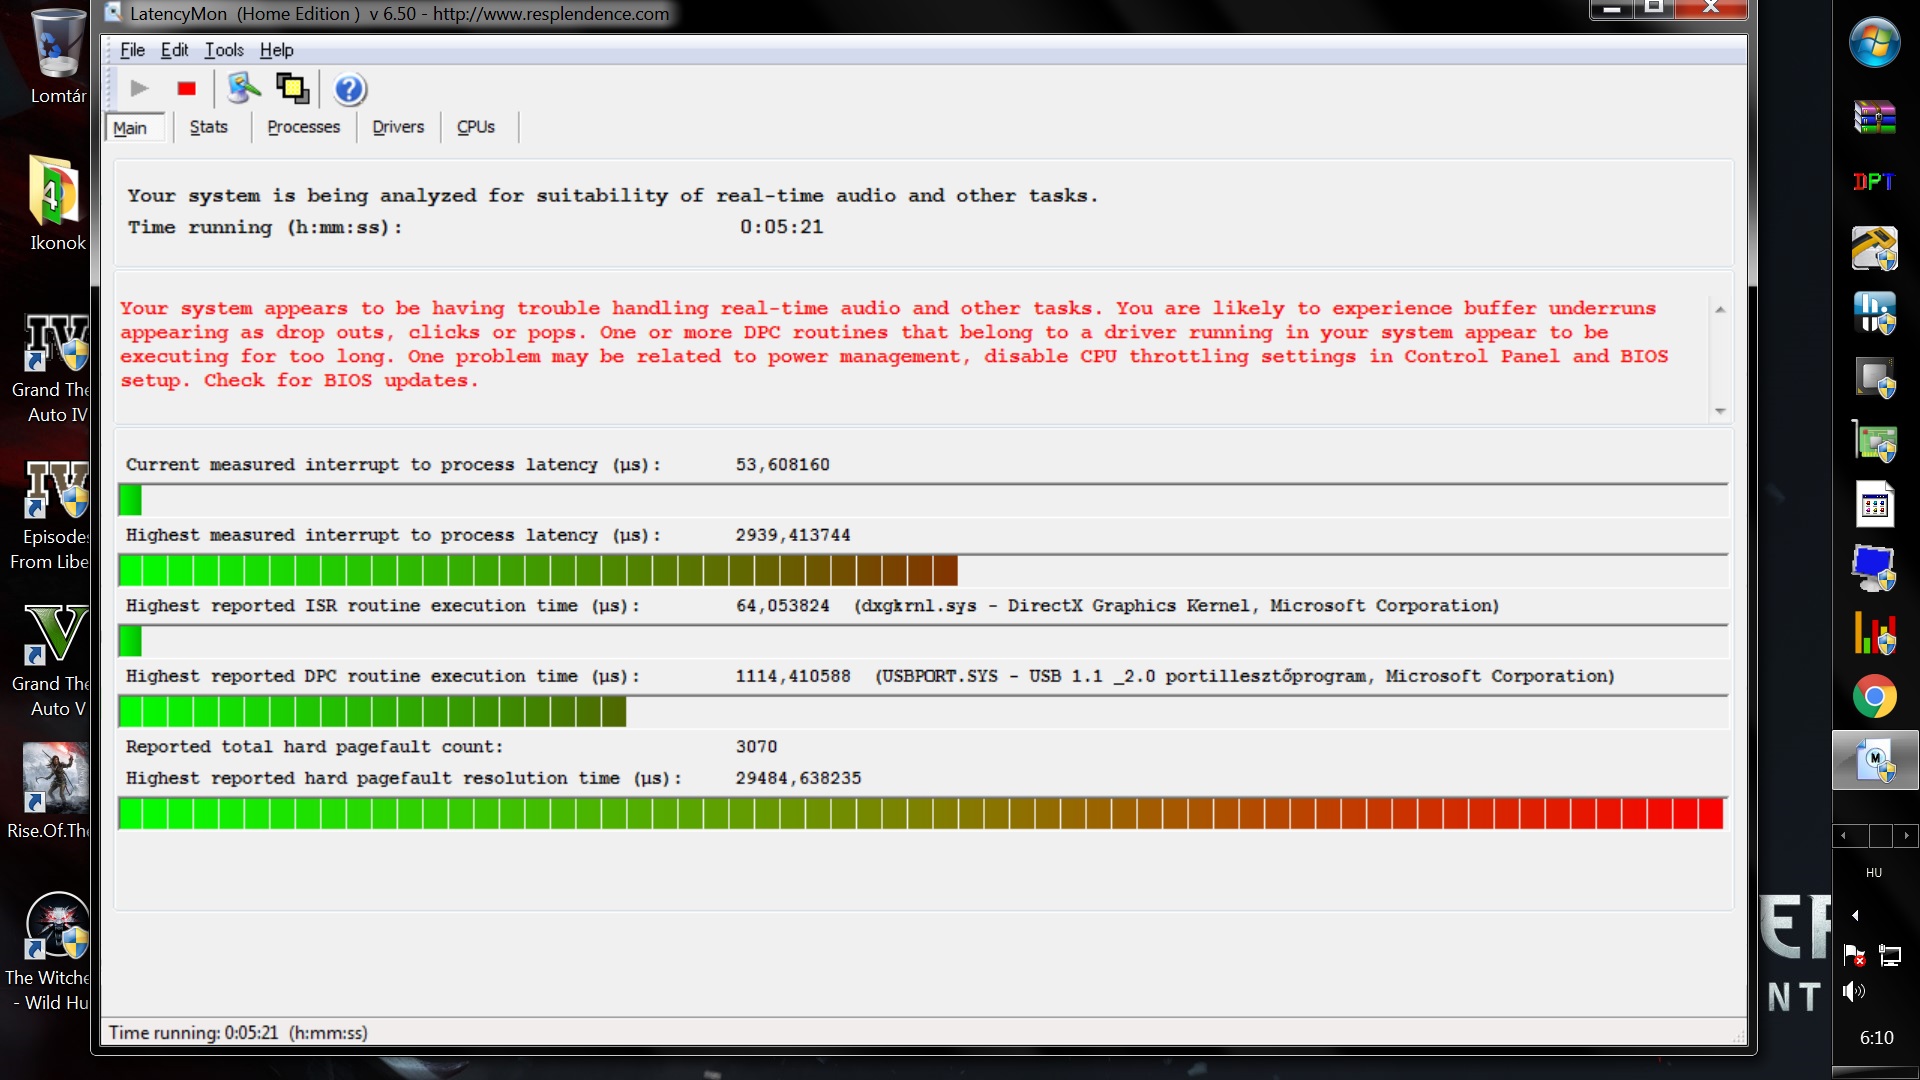The image size is (1920, 1080).
Task: Open the Processes tab
Action: pyautogui.click(x=303, y=127)
